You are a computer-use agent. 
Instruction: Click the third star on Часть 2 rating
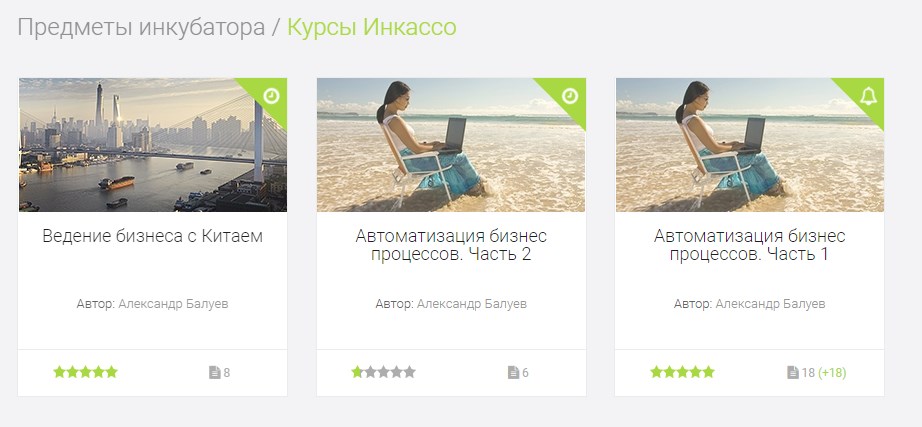pyautogui.click(x=383, y=372)
